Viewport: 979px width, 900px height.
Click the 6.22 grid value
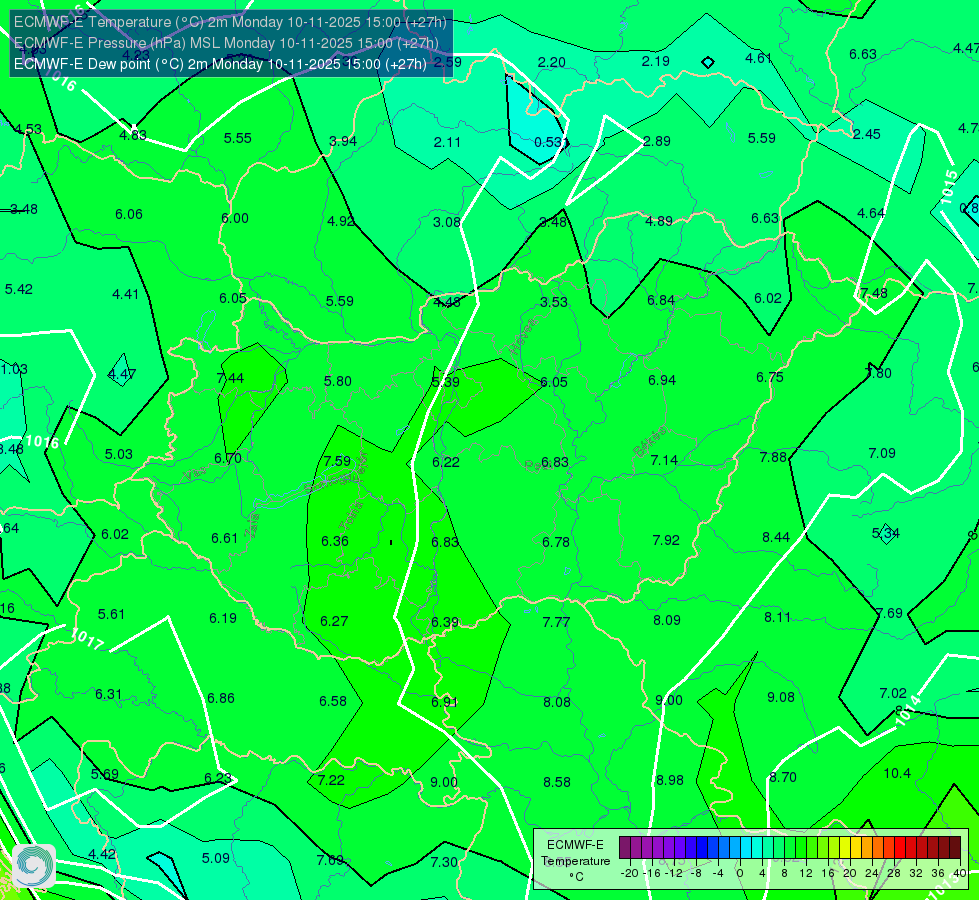[446, 462]
